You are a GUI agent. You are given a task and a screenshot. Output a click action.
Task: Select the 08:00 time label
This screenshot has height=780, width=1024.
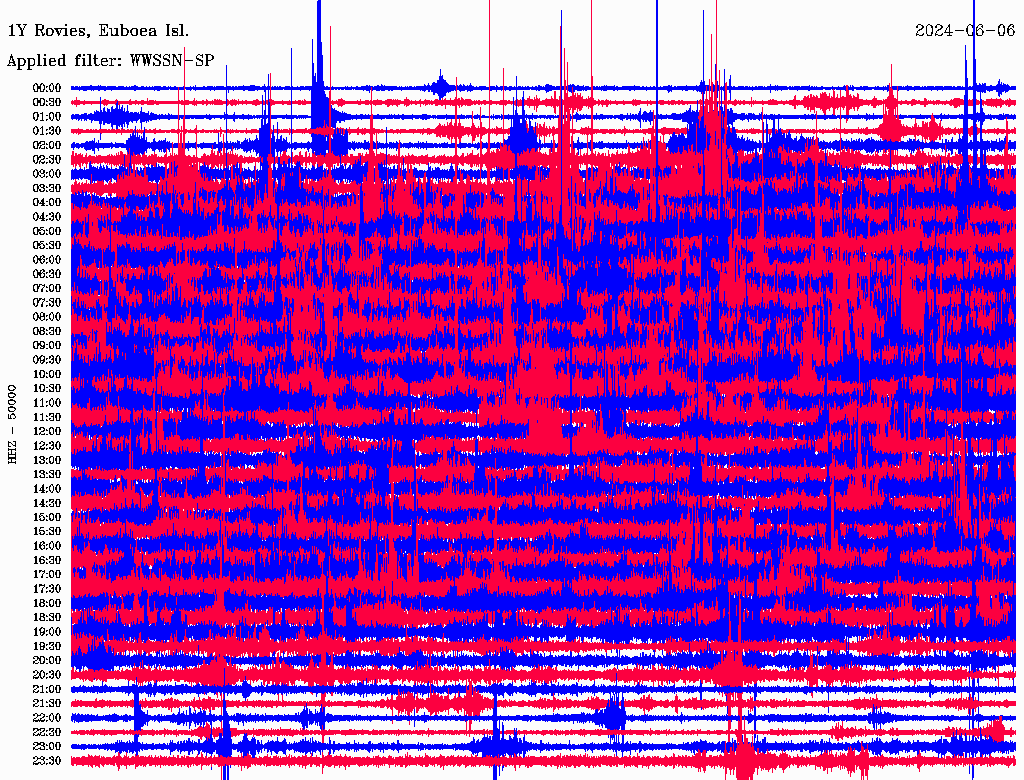[47, 317]
